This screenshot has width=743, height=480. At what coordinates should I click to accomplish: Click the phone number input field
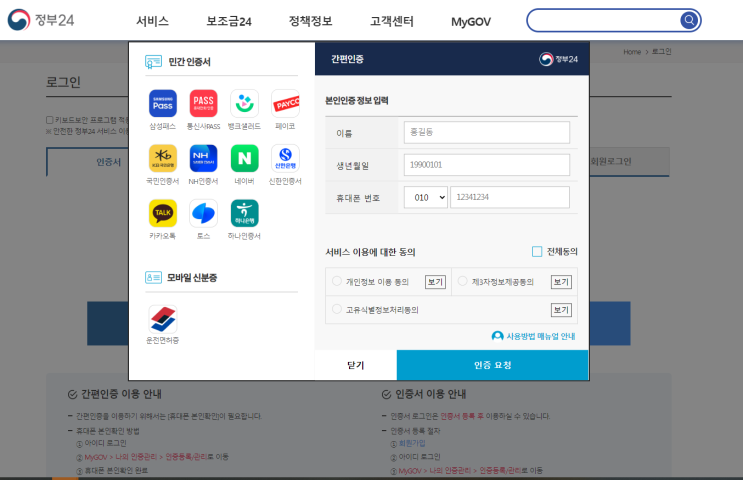click(510, 197)
